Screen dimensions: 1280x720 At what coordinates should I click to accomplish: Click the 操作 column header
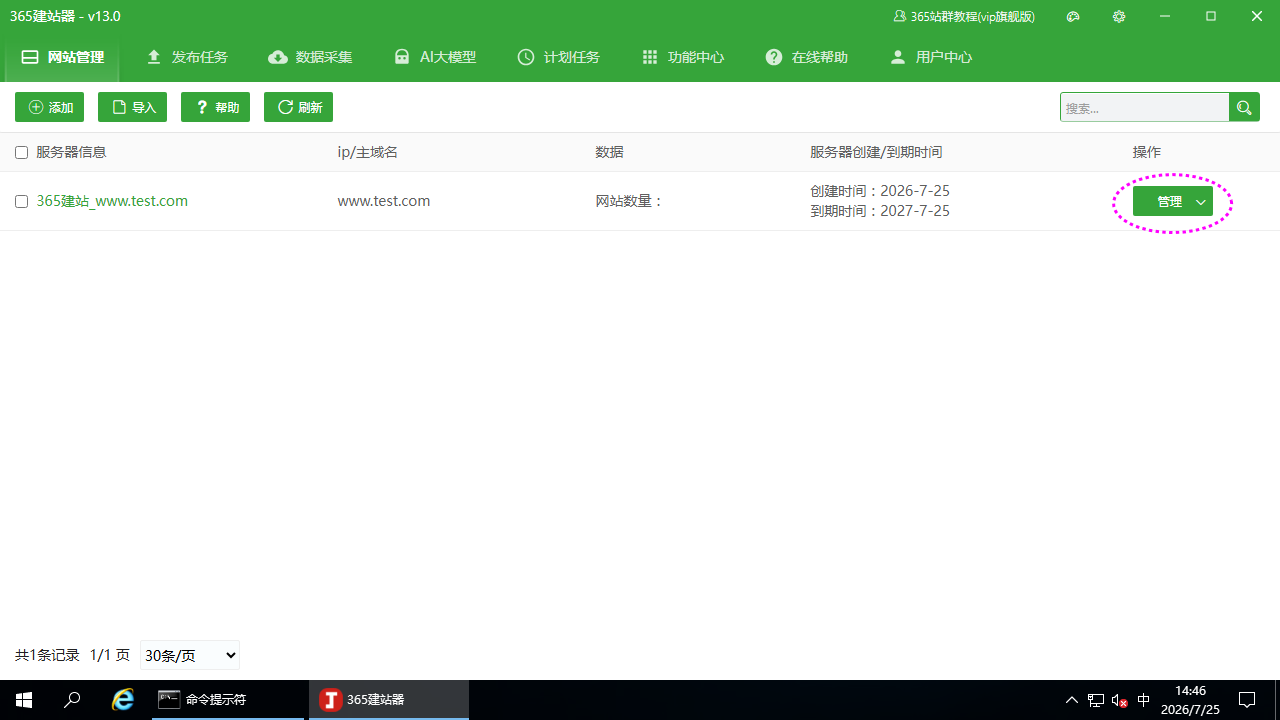click(x=1147, y=152)
